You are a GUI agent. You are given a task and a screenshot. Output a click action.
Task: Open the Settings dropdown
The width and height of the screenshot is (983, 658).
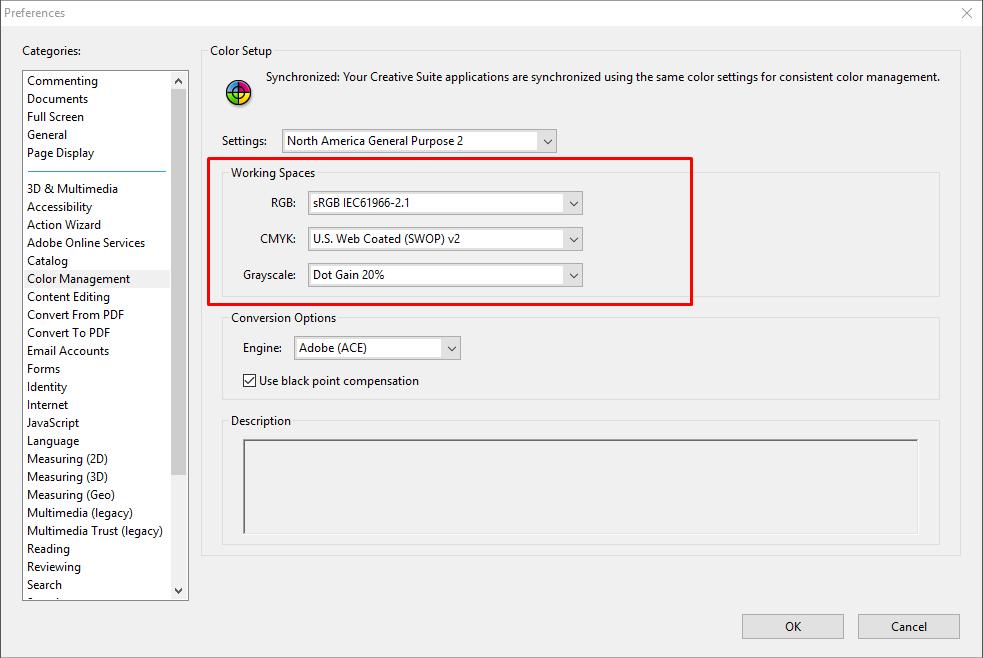419,141
